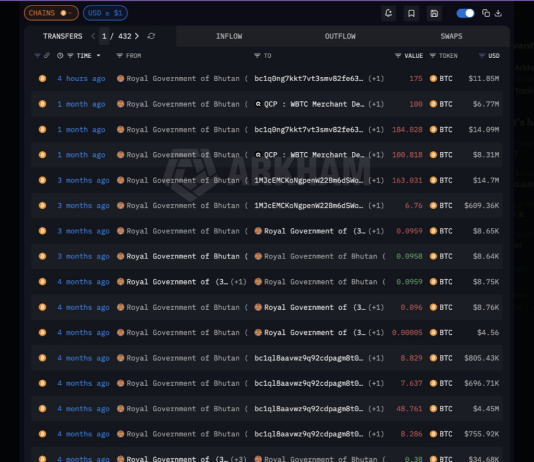This screenshot has height=462, width=534.
Task: Click the page number field showing 1
Action: point(104,36)
